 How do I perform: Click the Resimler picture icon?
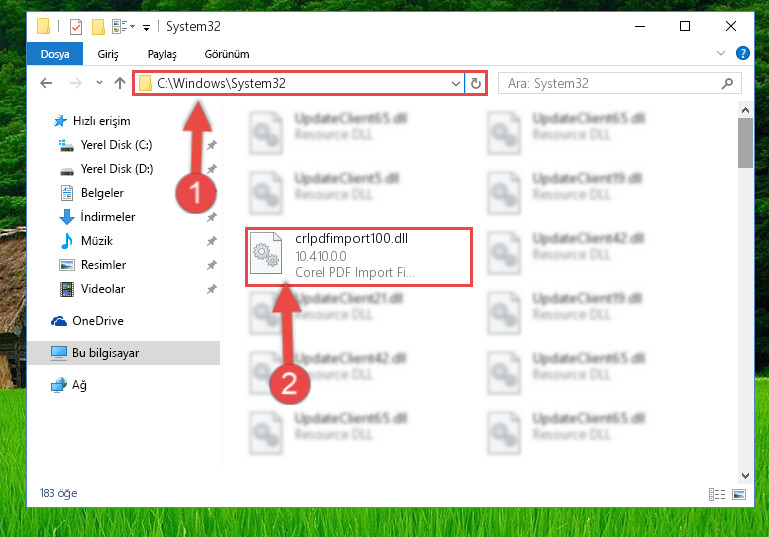(x=67, y=265)
